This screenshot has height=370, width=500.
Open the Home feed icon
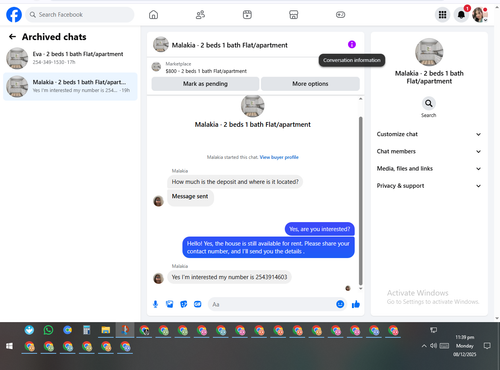coord(153,15)
